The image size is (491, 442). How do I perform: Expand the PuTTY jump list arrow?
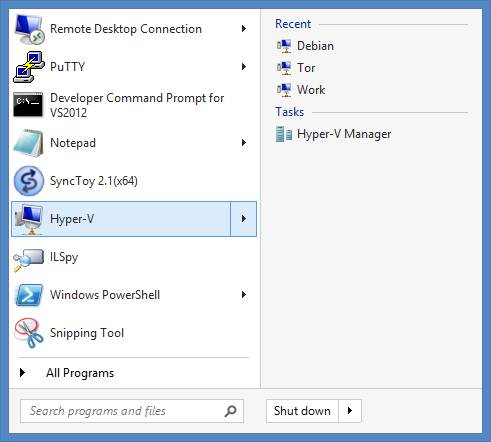tap(244, 67)
